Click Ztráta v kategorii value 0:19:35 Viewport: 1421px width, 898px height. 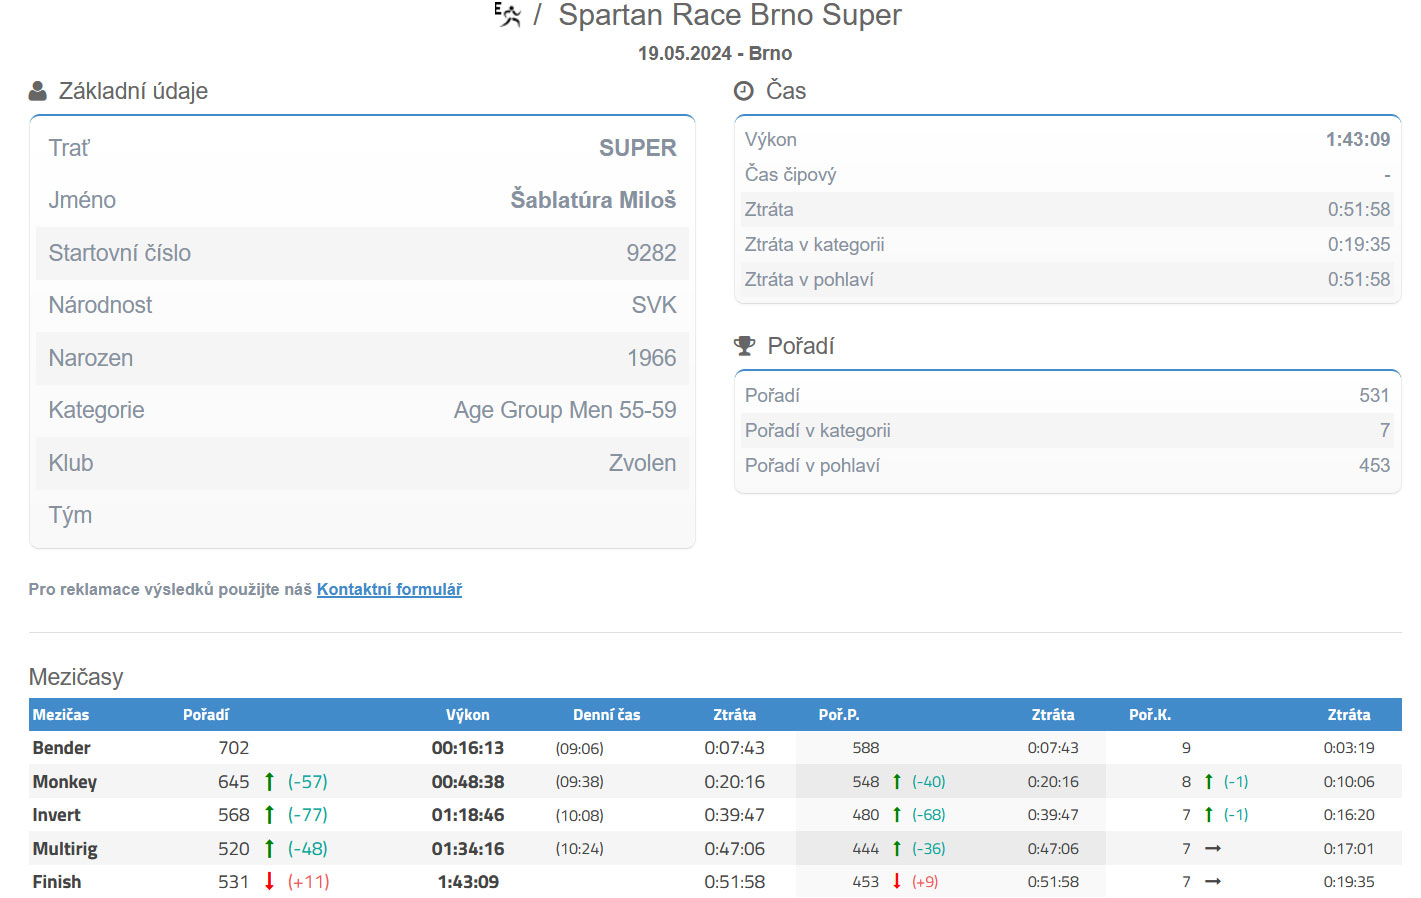point(1359,245)
